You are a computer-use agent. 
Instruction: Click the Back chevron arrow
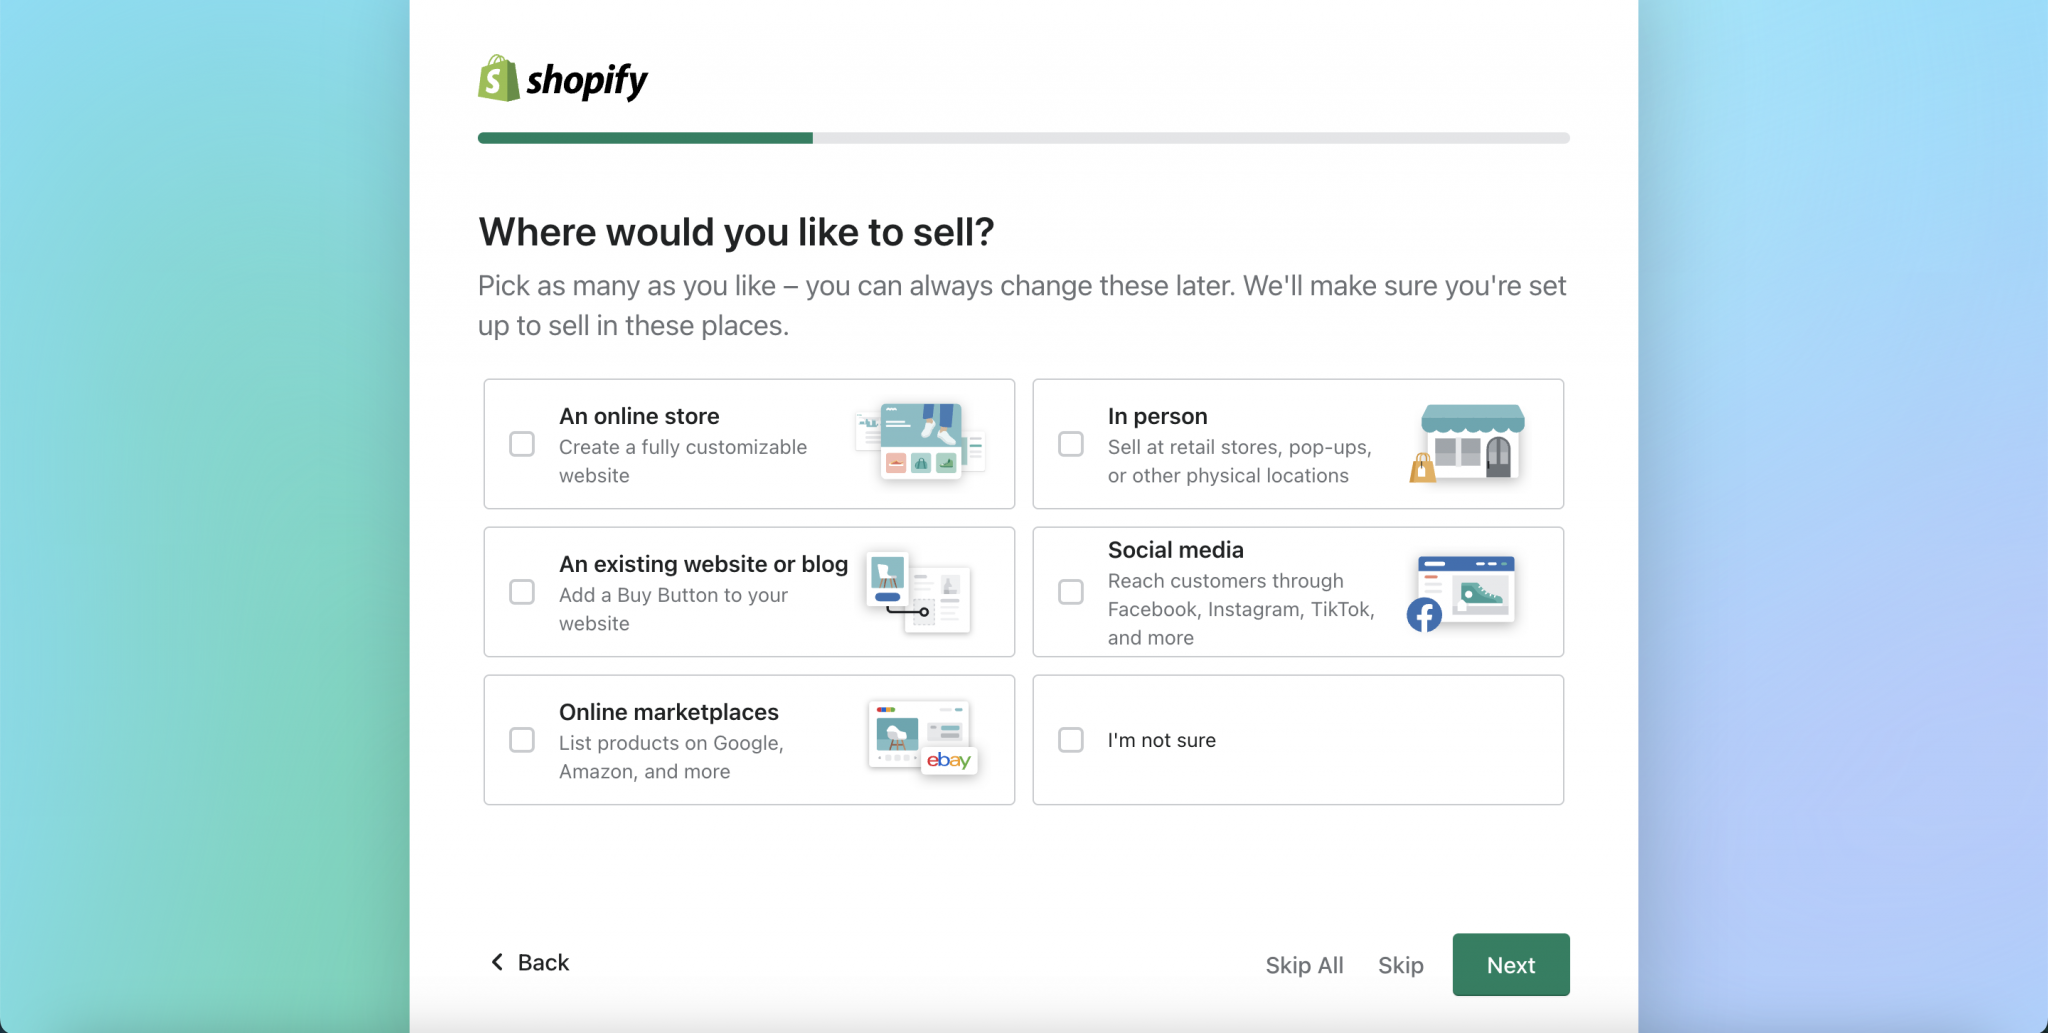[497, 962]
